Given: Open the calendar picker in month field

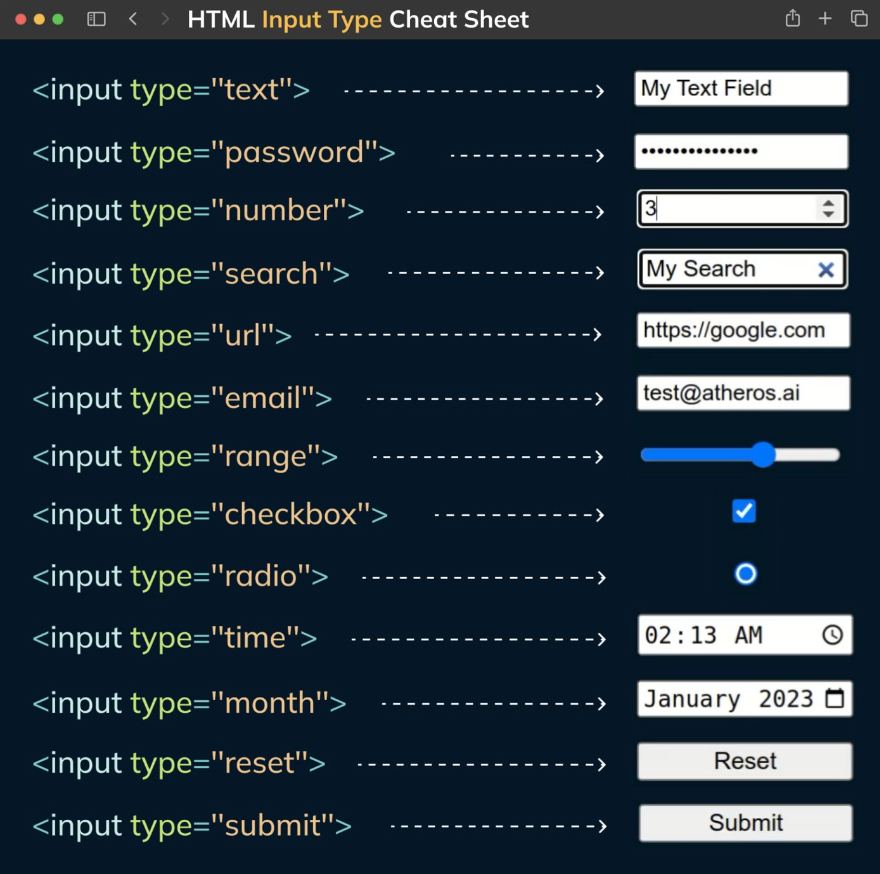Looking at the screenshot, I should [x=835, y=698].
